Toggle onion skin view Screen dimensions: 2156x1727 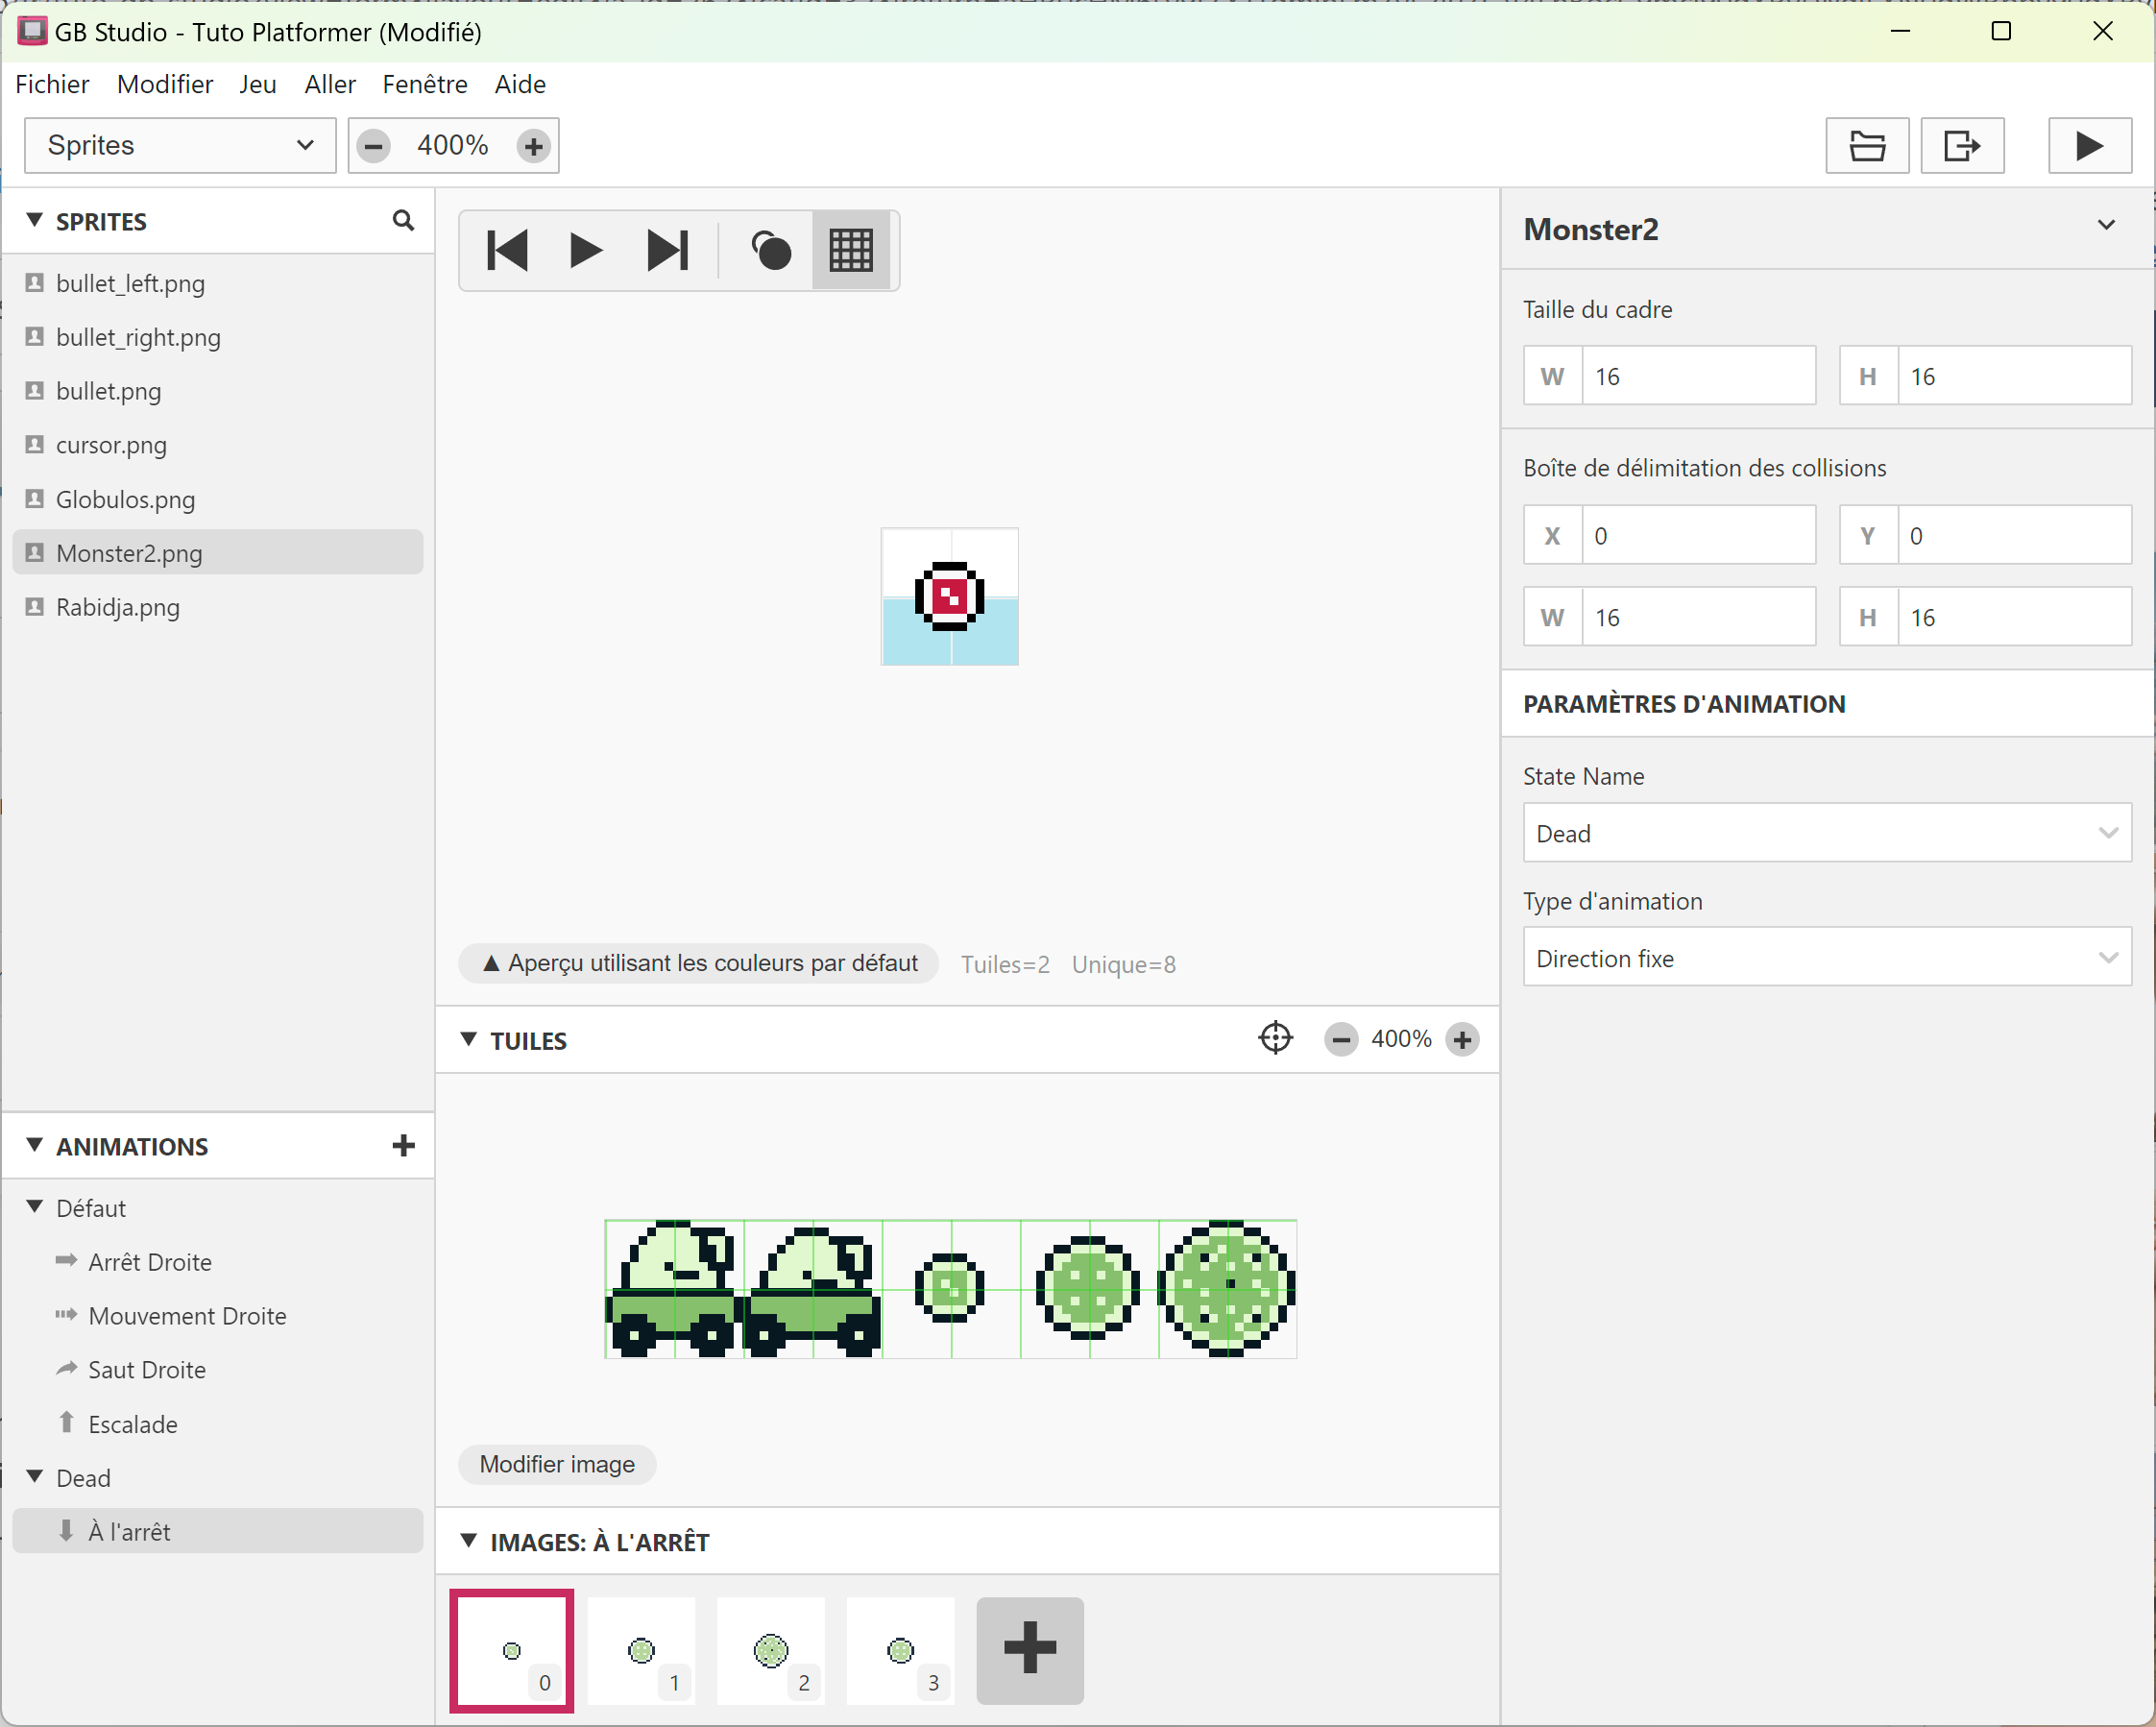770,250
